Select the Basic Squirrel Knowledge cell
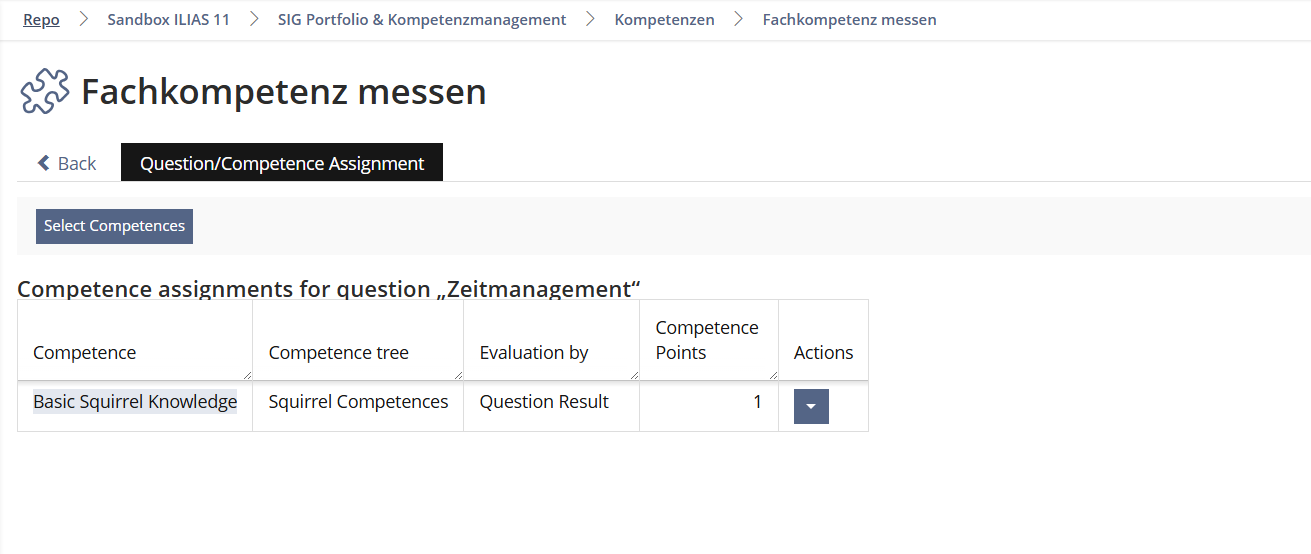 (x=135, y=402)
